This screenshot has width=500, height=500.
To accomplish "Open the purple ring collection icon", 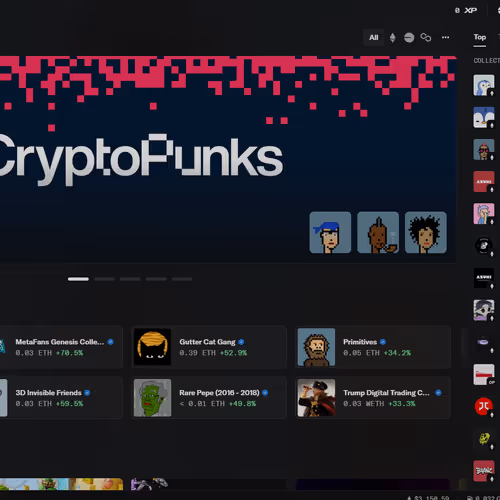I will coord(484,342).
